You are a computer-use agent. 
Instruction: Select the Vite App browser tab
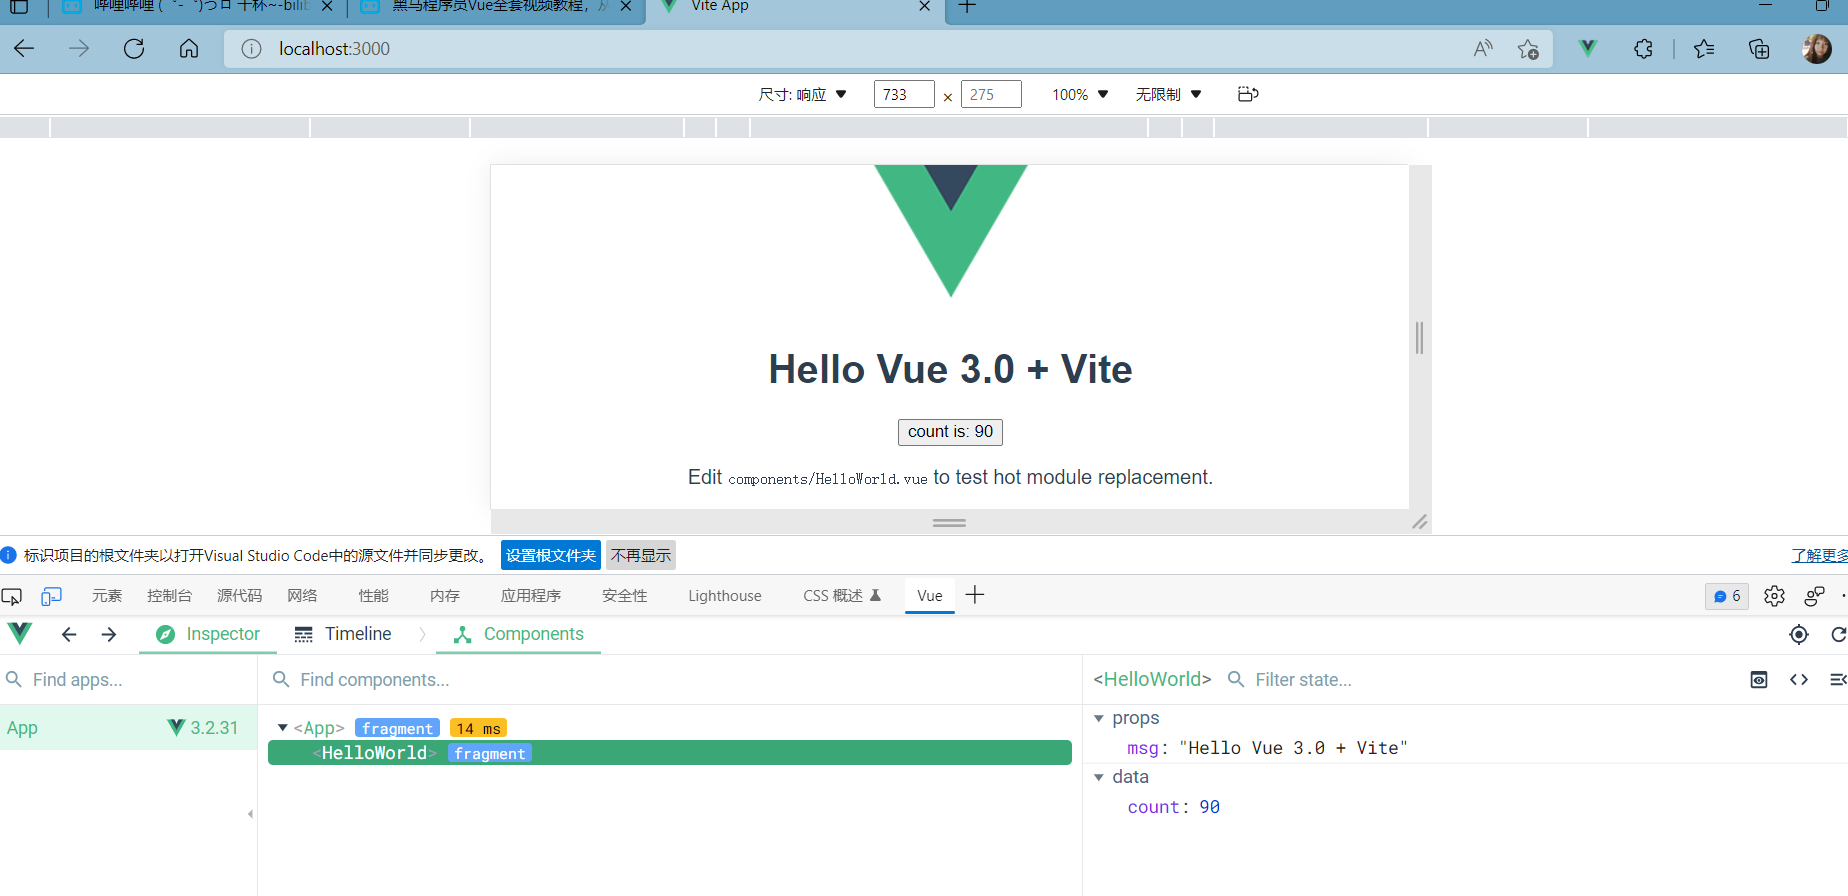pyautogui.click(x=796, y=7)
